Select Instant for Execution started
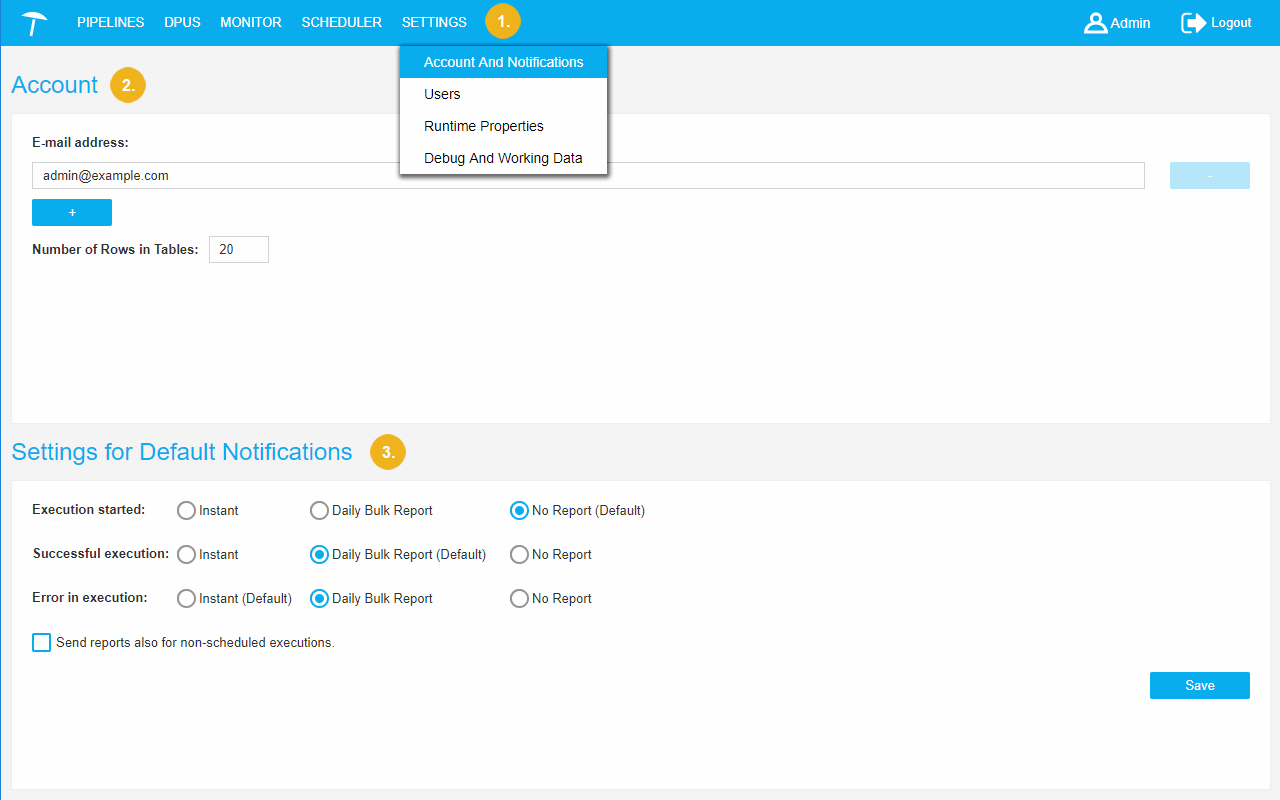The height and width of the screenshot is (800, 1280). tap(186, 511)
